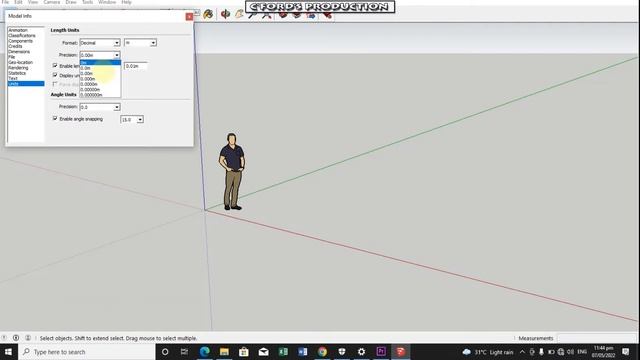Image resolution: width=640 pixels, height=360 pixels.
Task: Click the network tray icon
Action: point(561,352)
